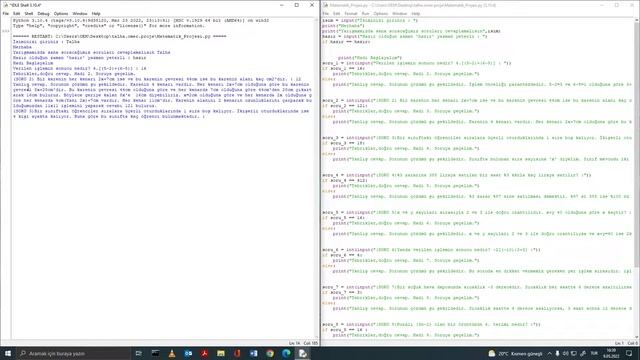Screen dimensions: 640x360
Task: Open the File menu in IDLE Shell
Action: [6, 13]
